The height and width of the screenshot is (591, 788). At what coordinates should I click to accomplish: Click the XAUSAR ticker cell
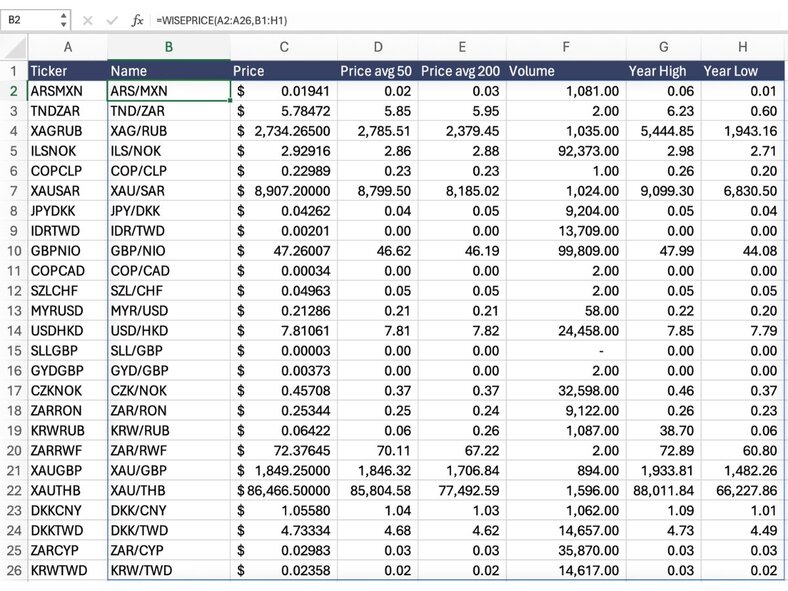pyautogui.click(x=67, y=190)
